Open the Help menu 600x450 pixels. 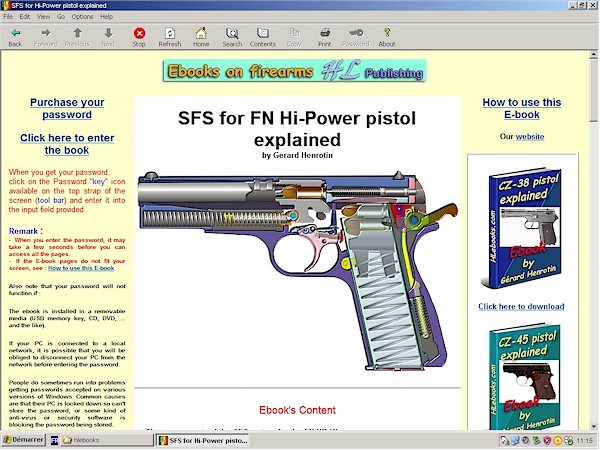coord(106,17)
